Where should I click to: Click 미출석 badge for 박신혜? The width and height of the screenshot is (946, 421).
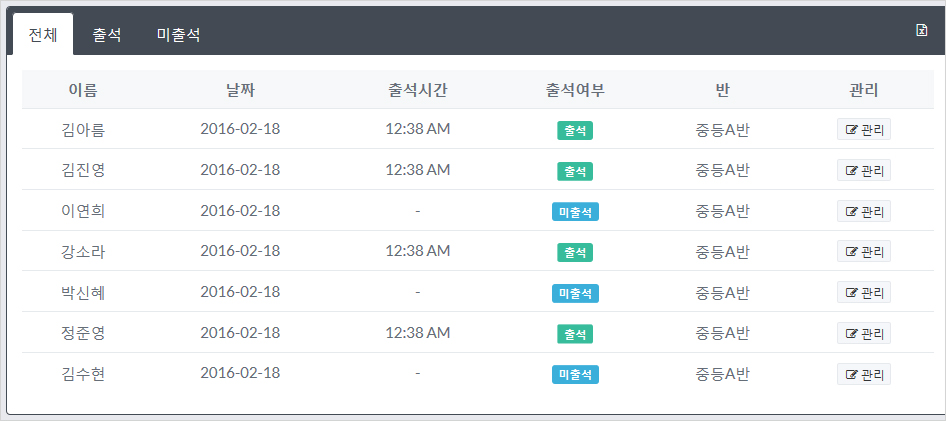pyautogui.click(x=575, y=293)
